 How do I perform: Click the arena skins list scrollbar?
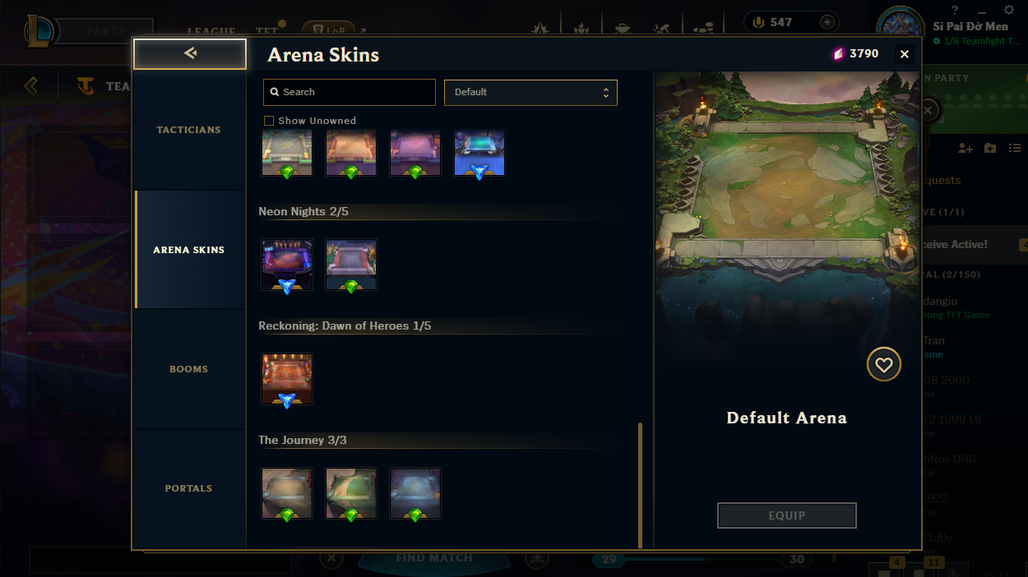640,485
